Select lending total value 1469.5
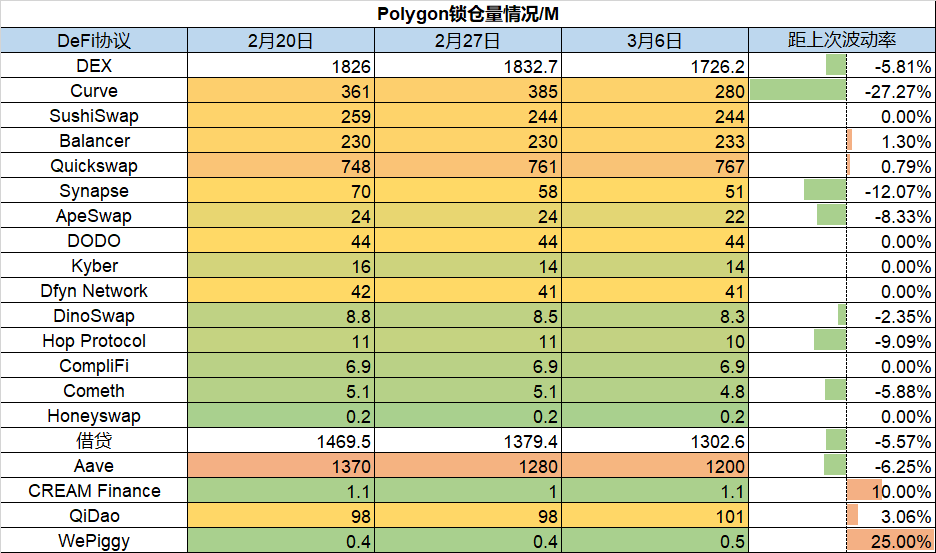936x553 pixels. [281, 440]
